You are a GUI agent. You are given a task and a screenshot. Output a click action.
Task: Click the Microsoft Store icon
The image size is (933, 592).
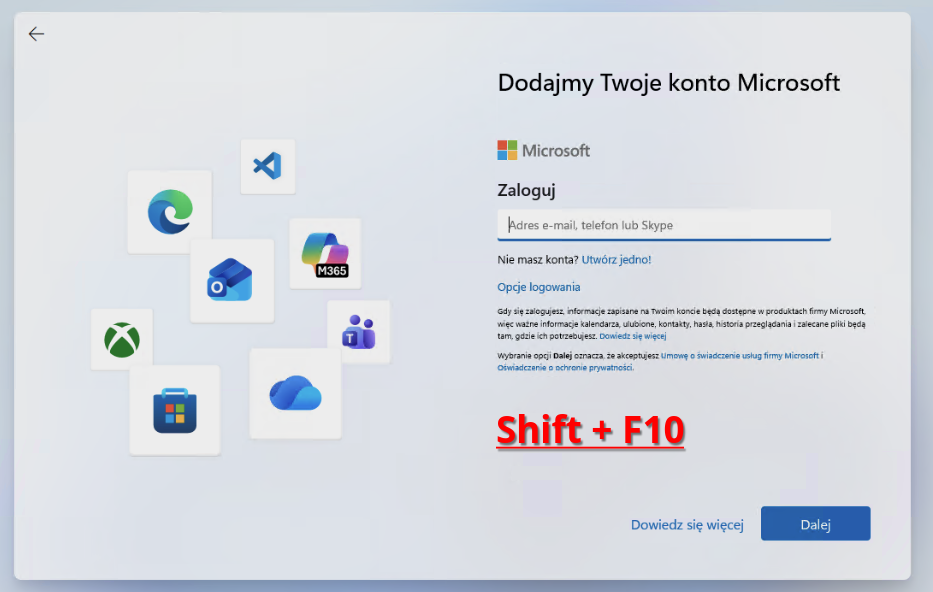[x=175, y=410]
